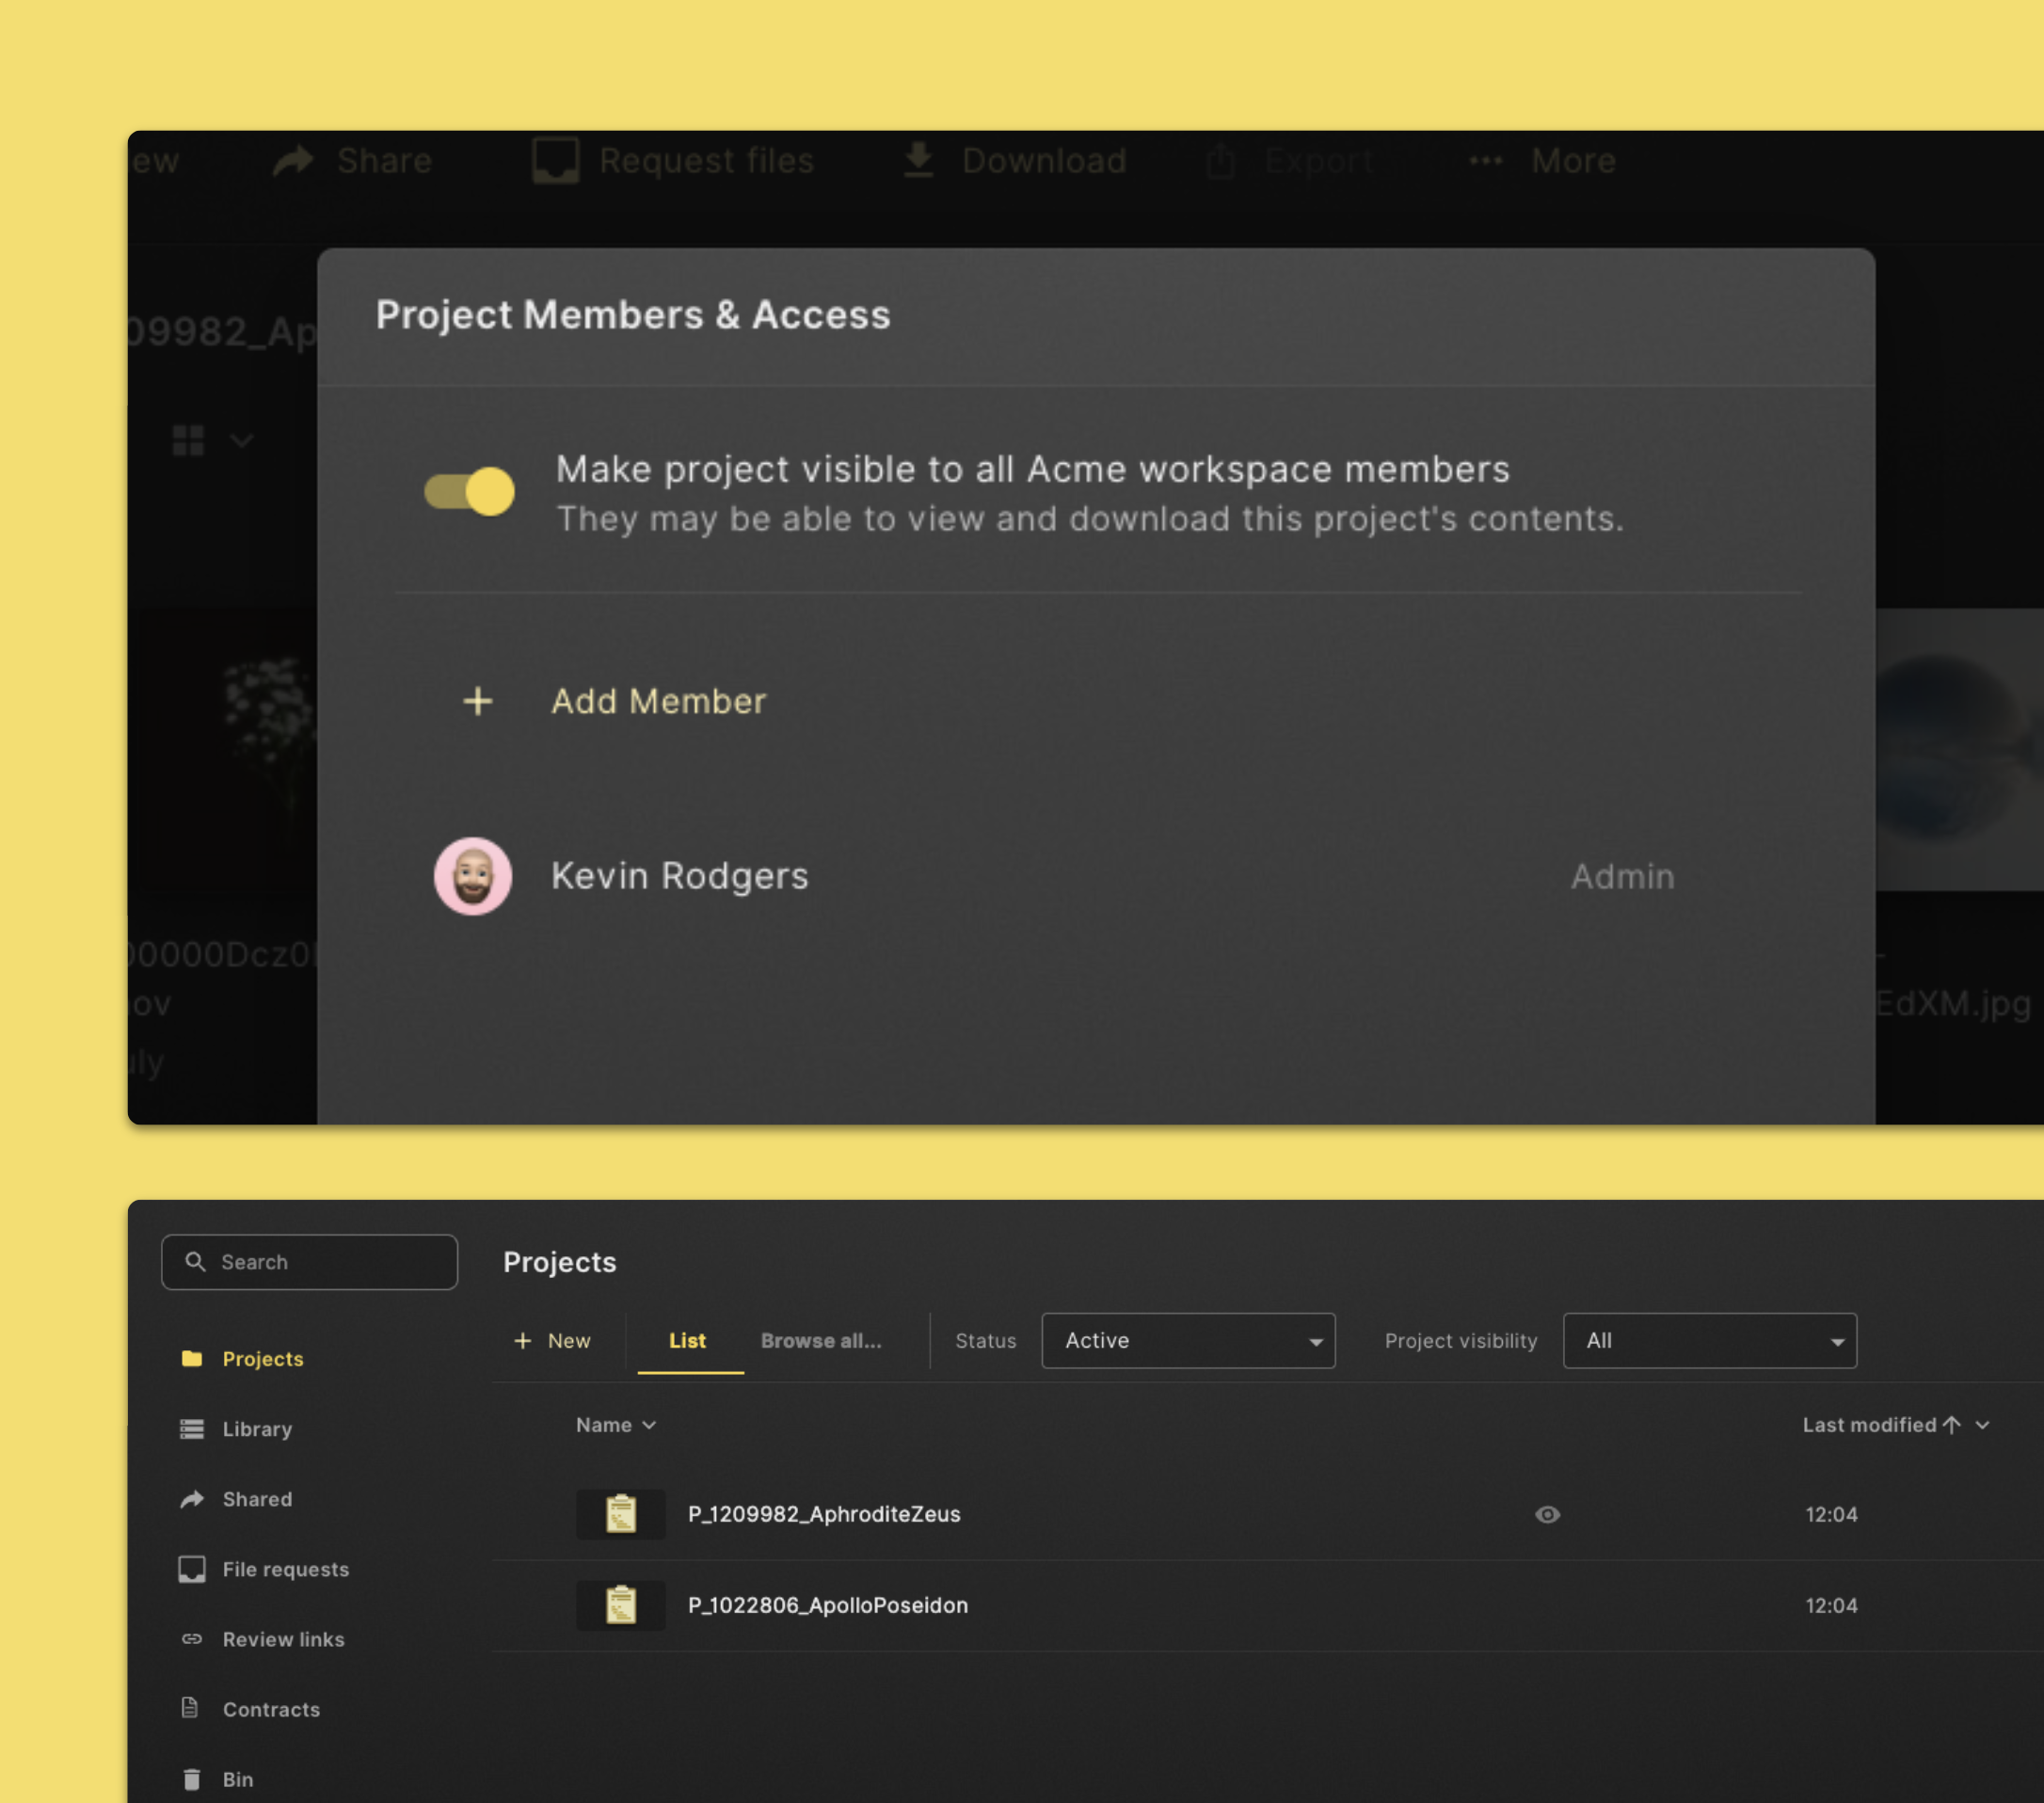2044x1803 pixels.
Task: Click the Search input field
Action: [310, 1262]
